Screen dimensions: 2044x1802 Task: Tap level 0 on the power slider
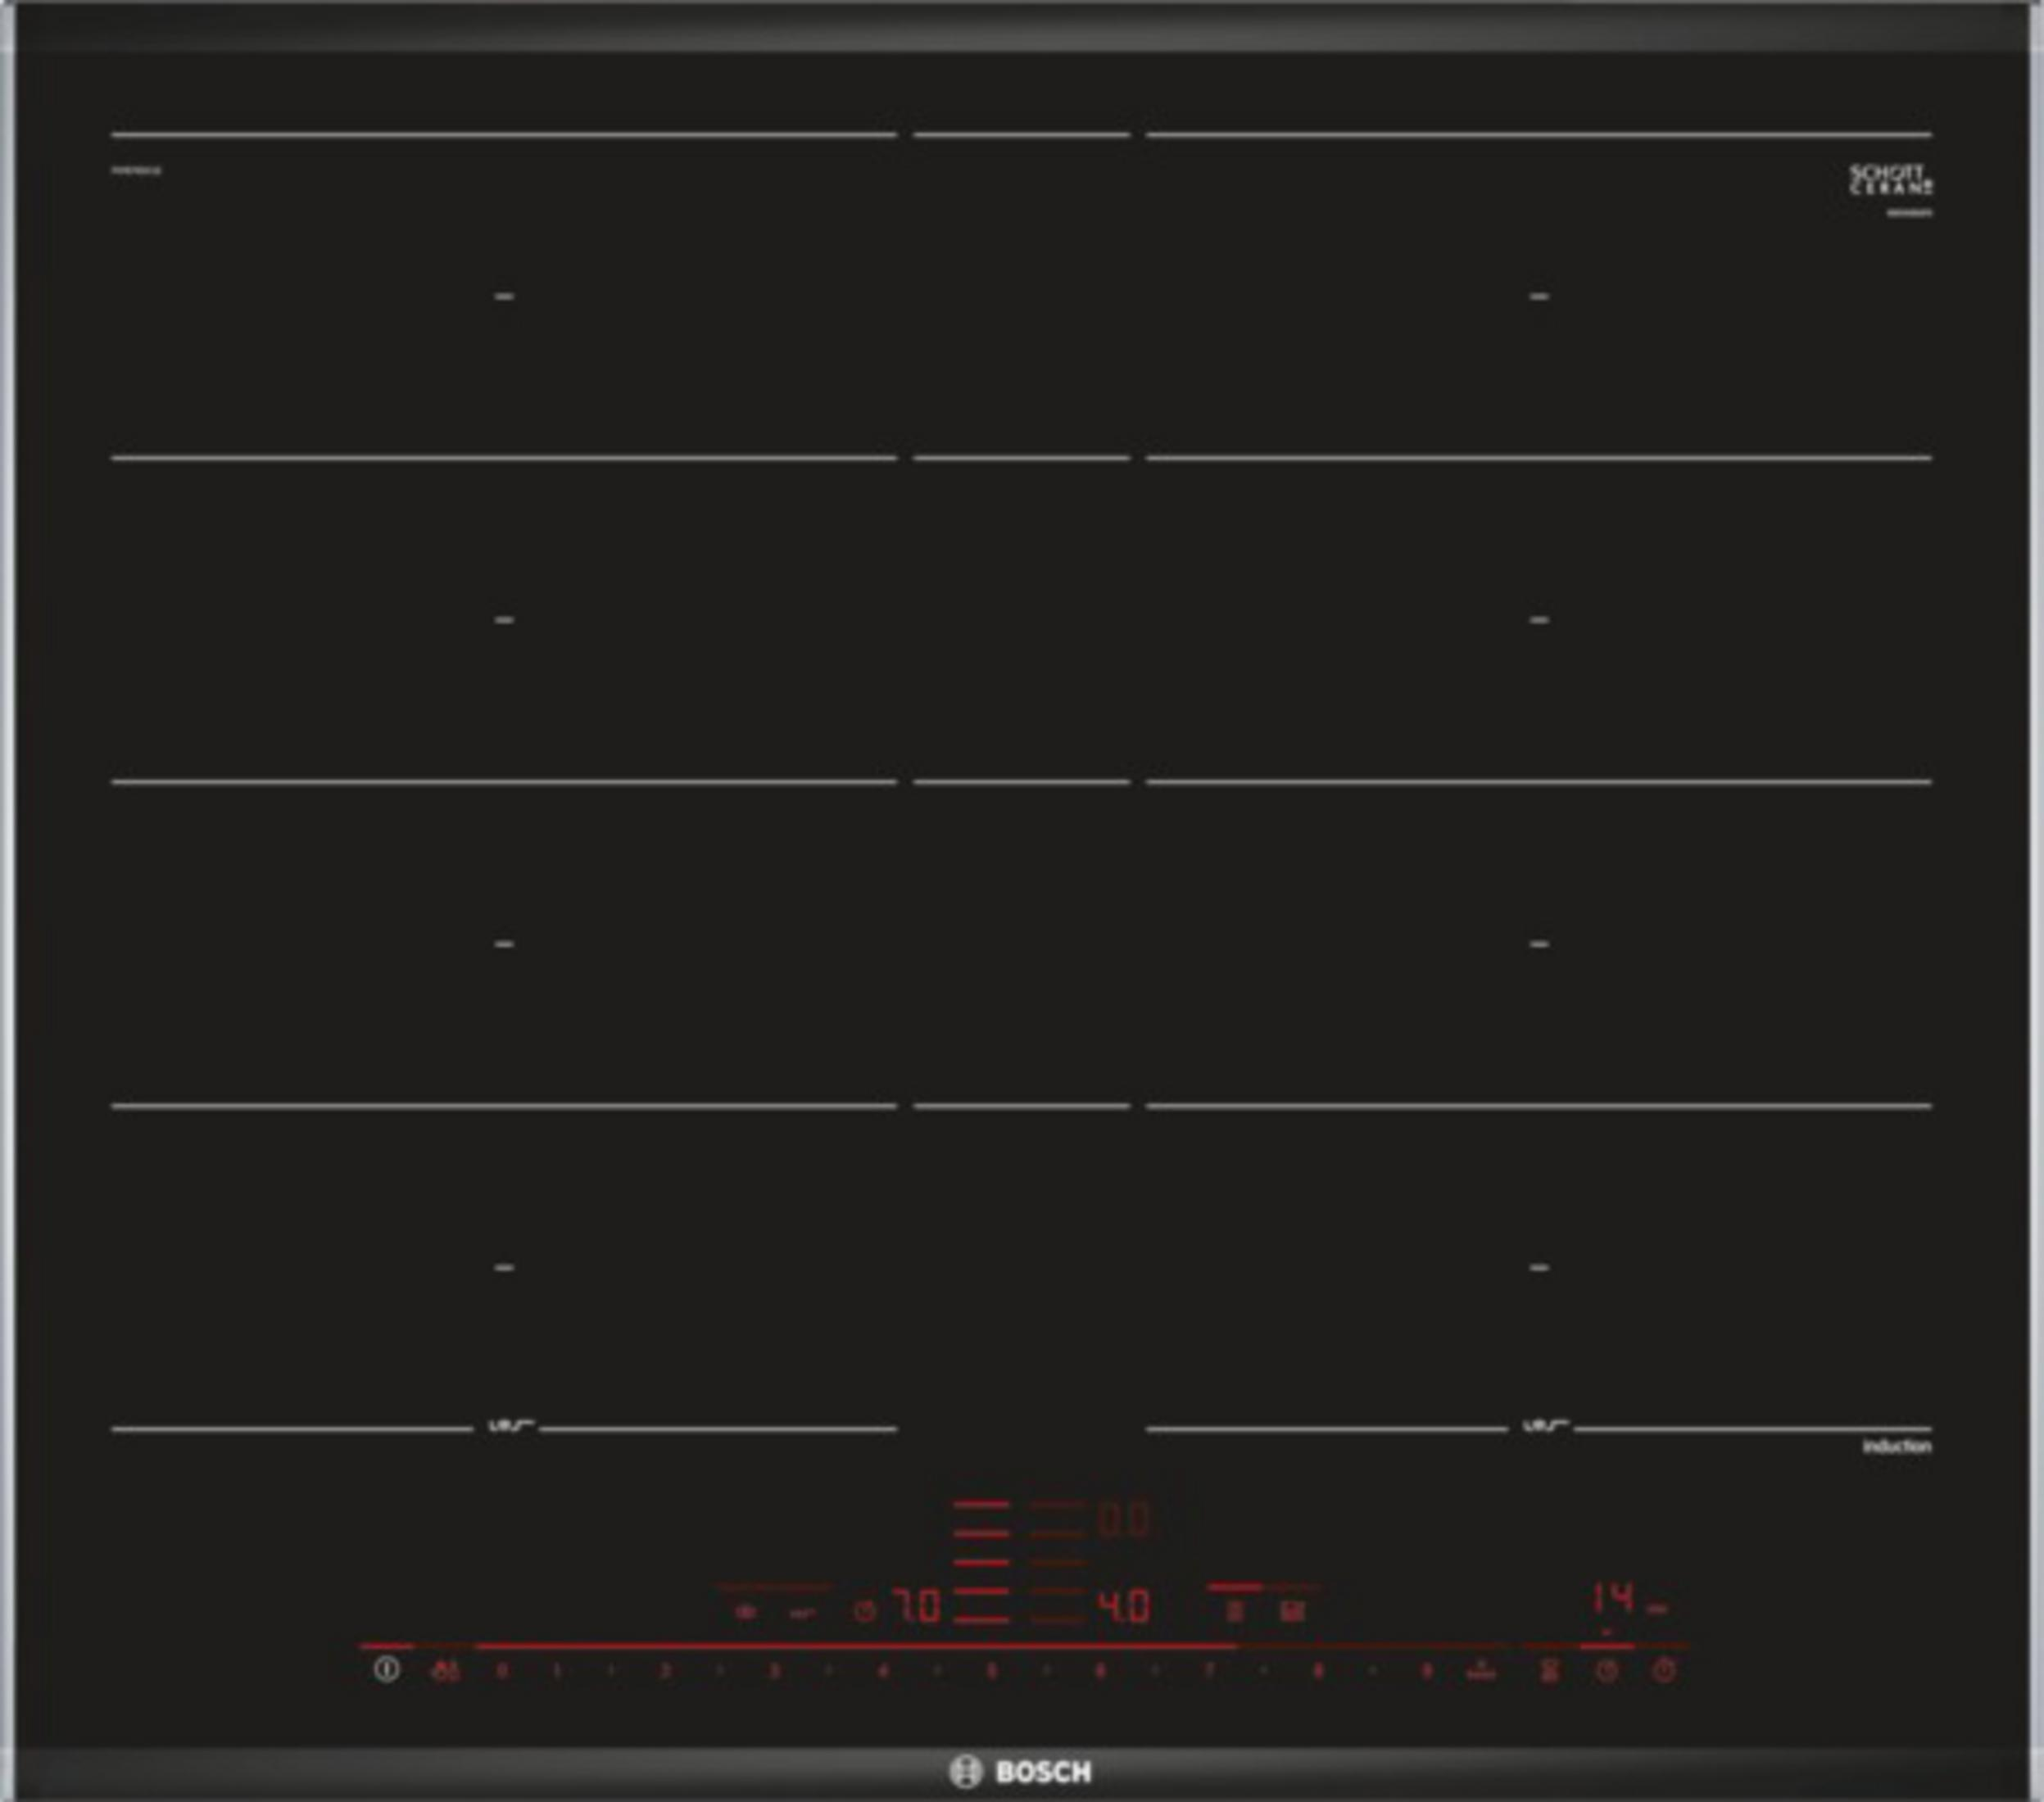[x=502, y=1671]
